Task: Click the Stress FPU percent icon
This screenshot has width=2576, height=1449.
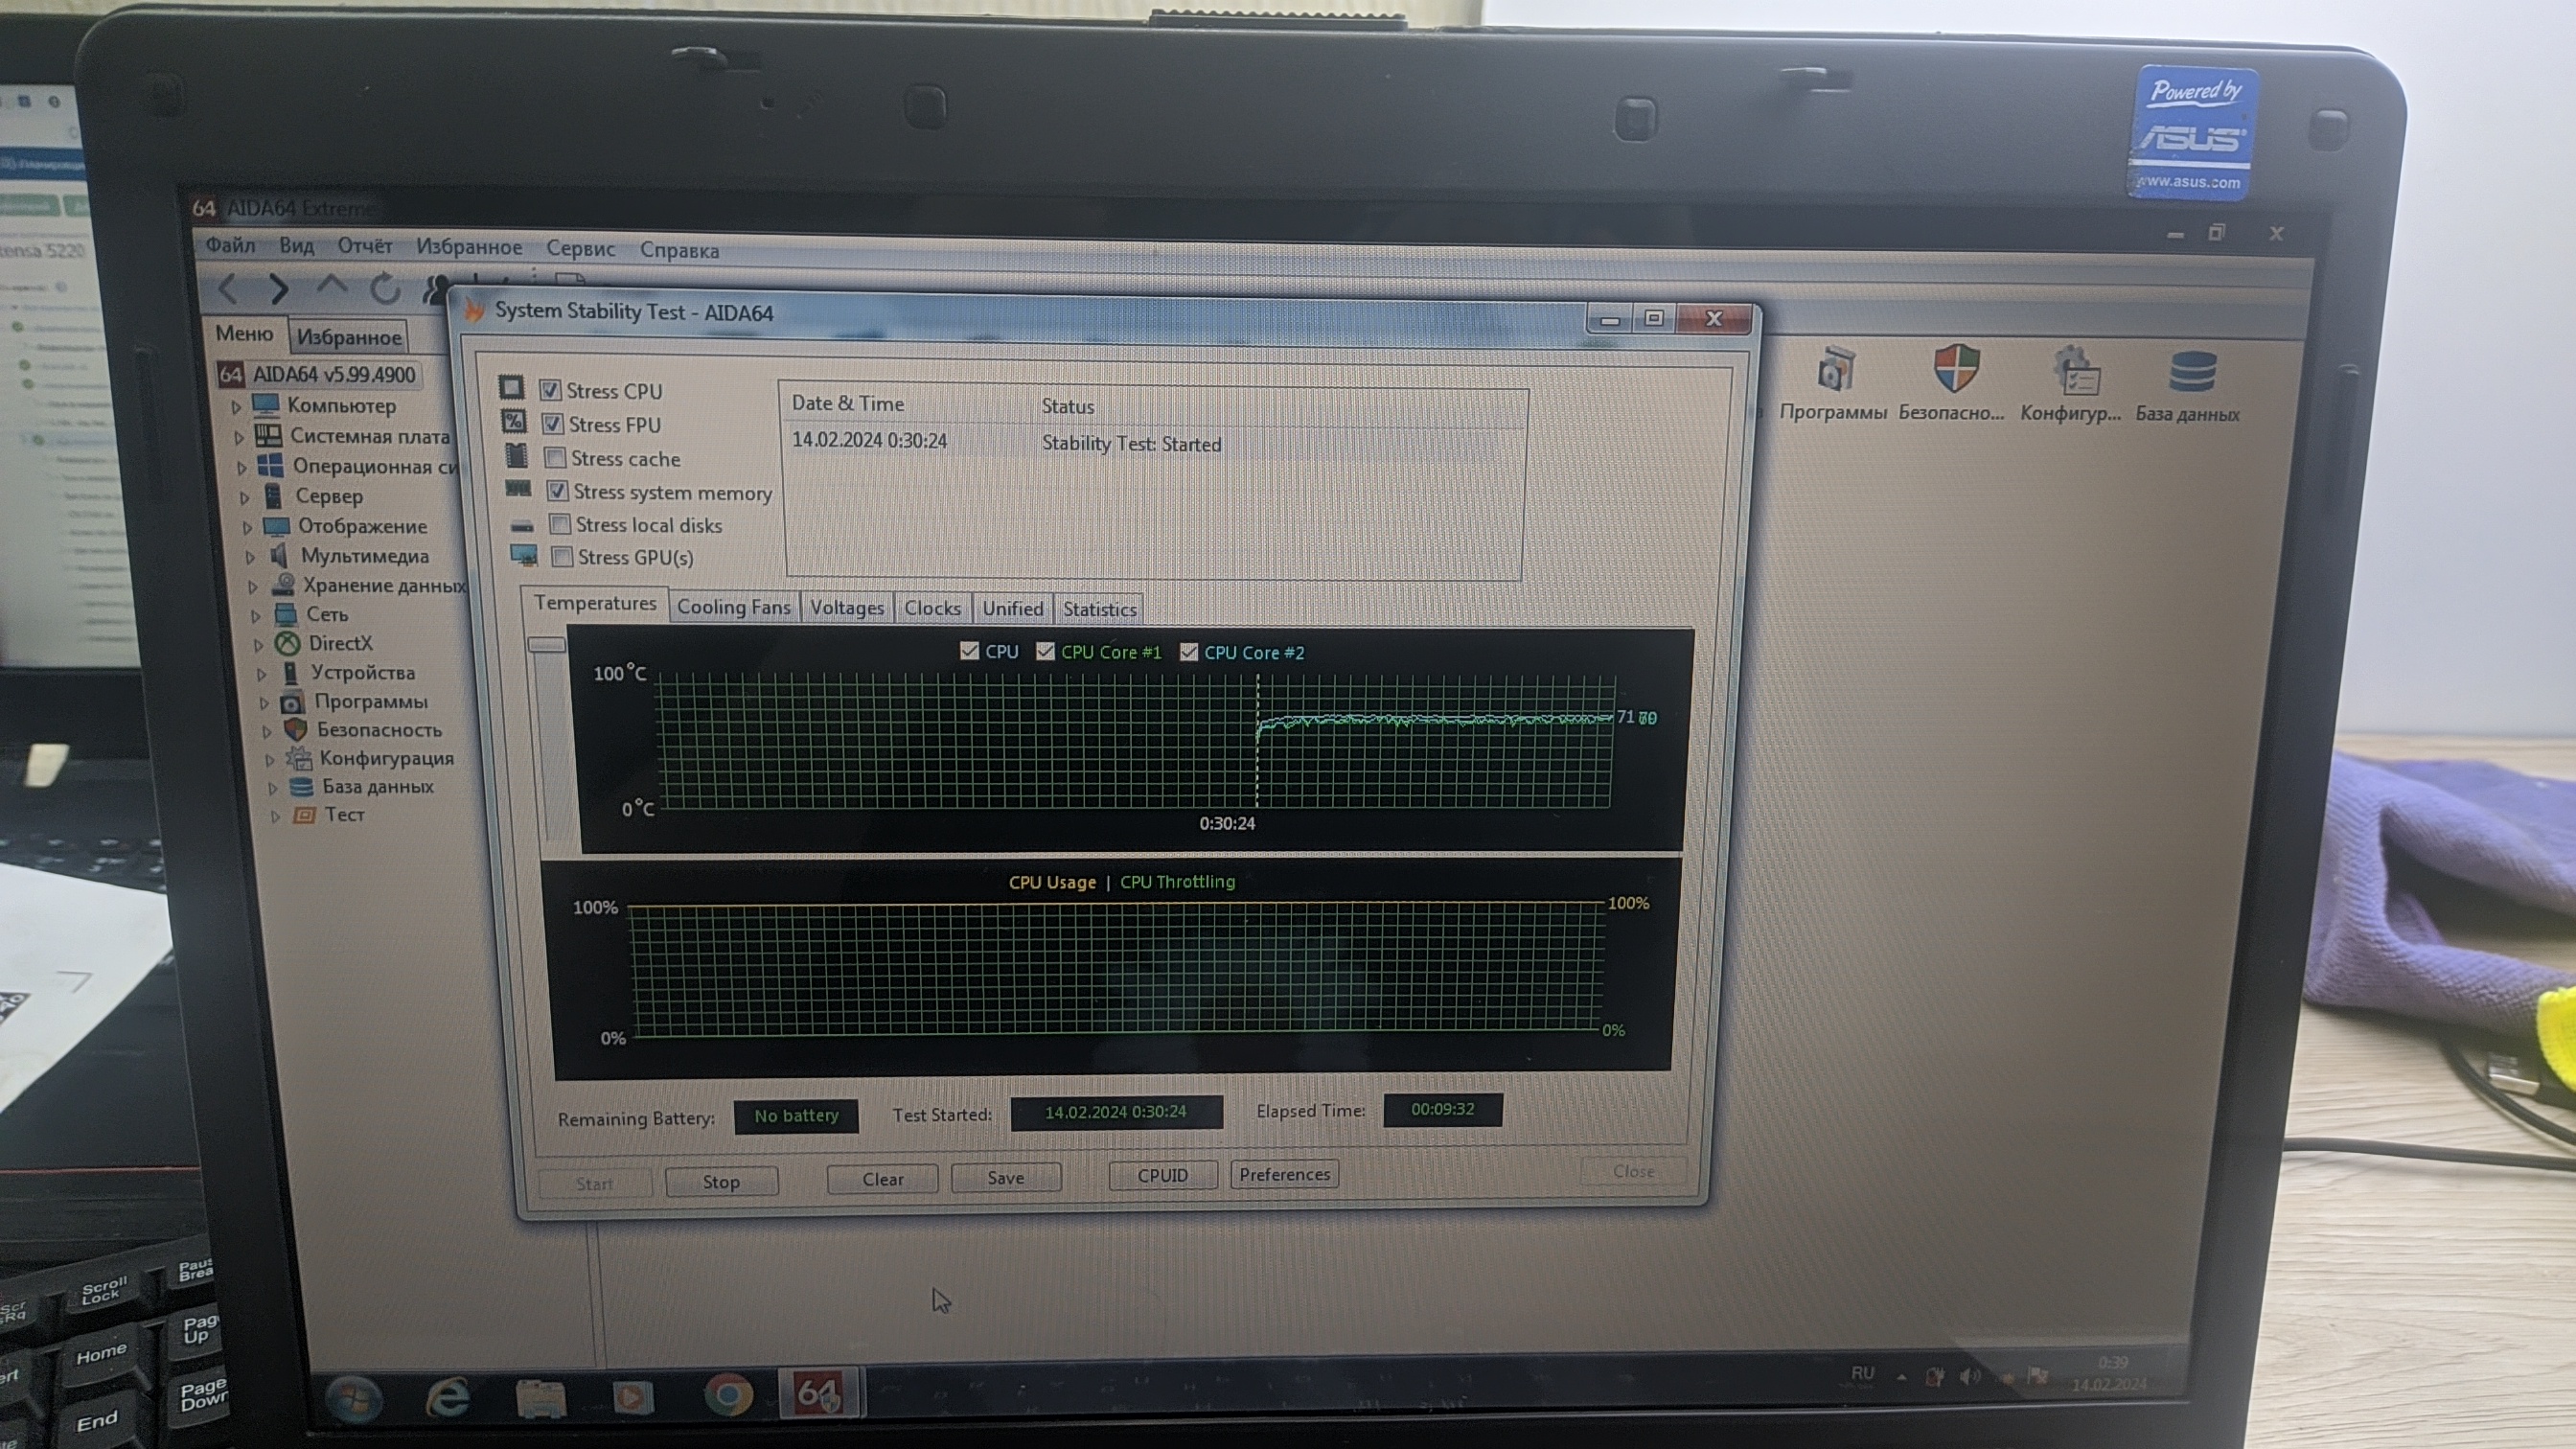Action: pyautogui.click(x=513, y=421)
